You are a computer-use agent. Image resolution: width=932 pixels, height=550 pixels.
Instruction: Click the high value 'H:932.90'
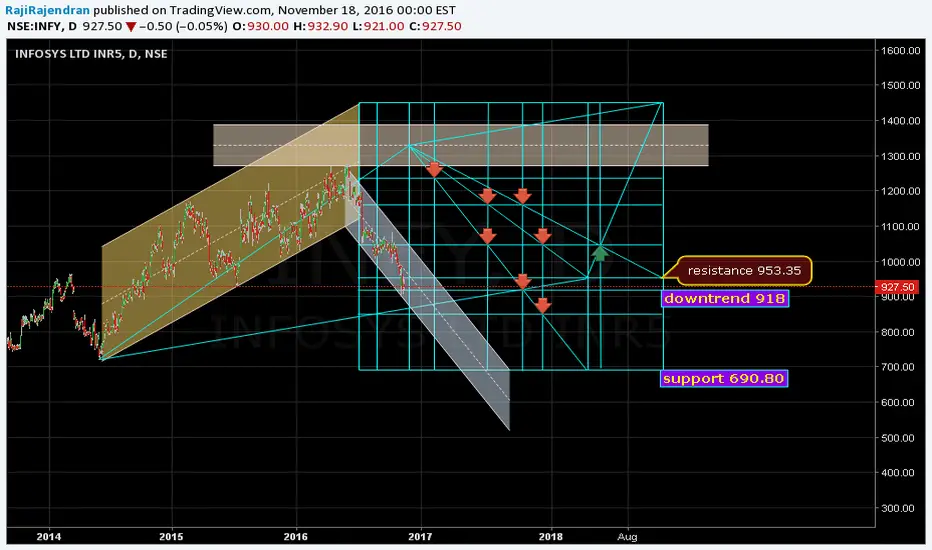tap(320, 27)
